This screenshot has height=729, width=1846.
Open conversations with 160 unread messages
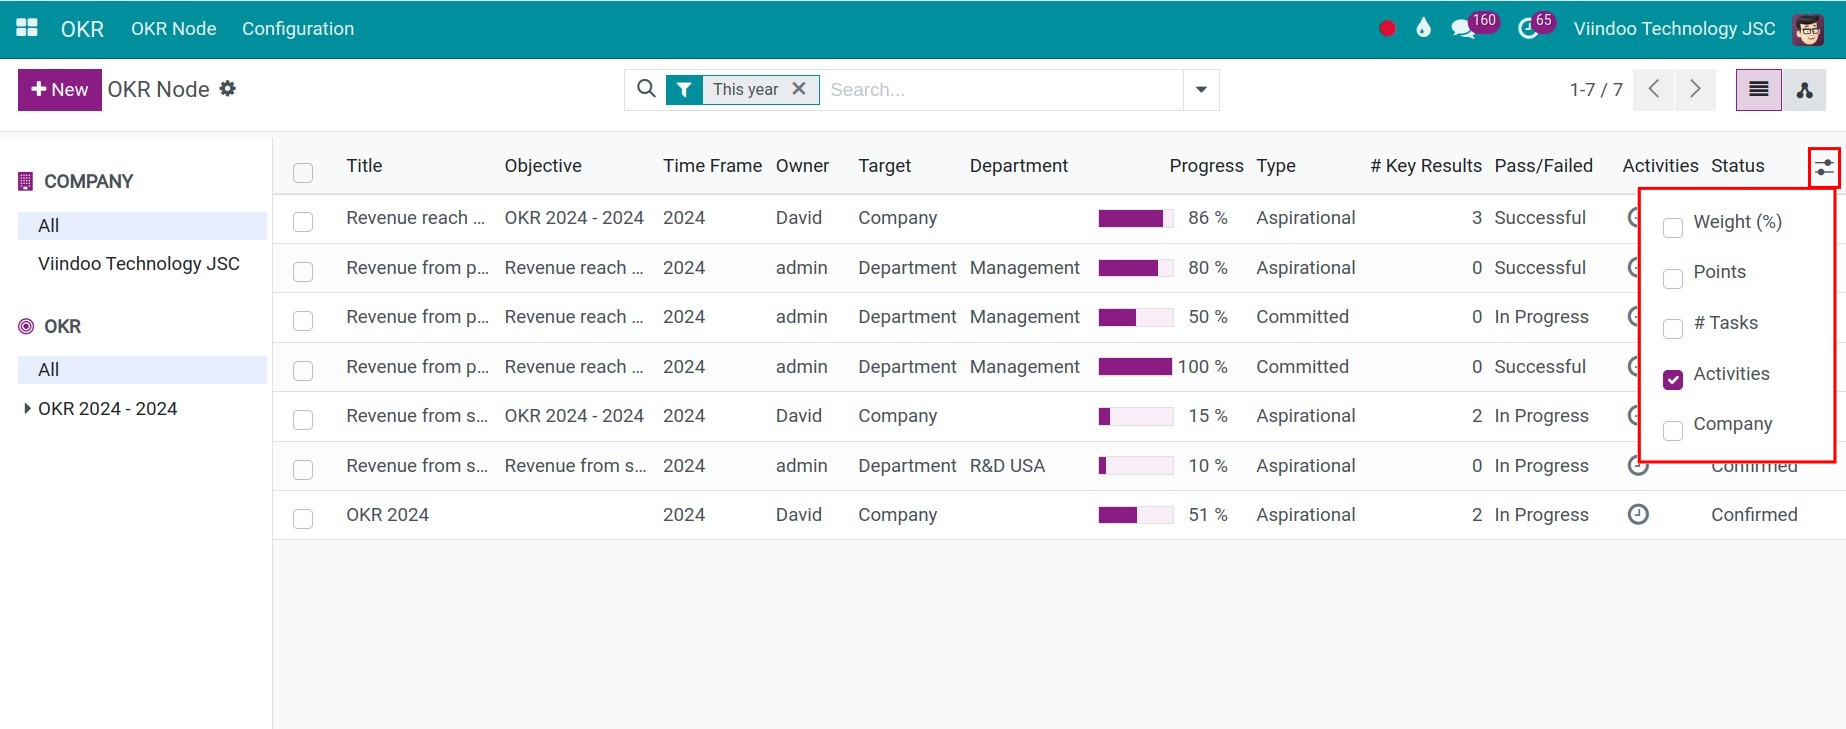click(x=1474, y=26)
